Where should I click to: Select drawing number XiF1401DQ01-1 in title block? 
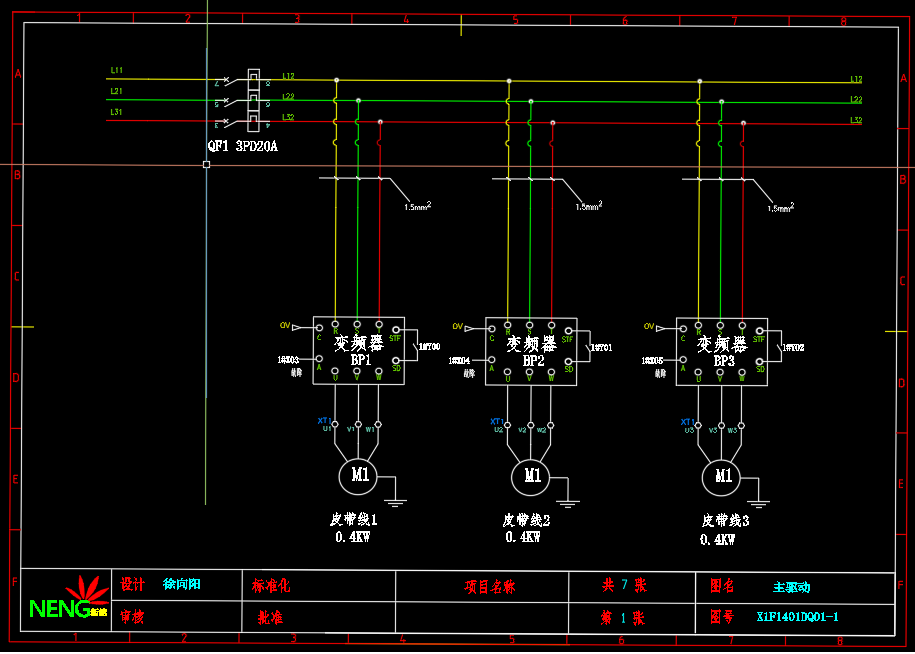797,617
